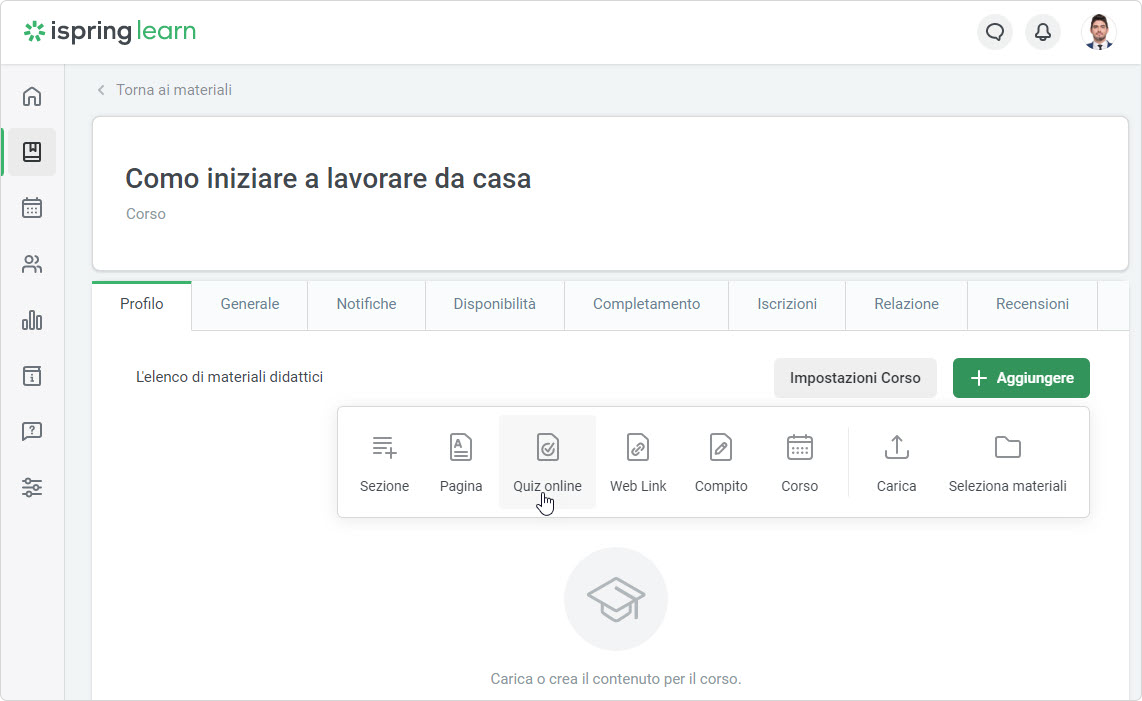Open the reports bar chart icon

[32, 320]
